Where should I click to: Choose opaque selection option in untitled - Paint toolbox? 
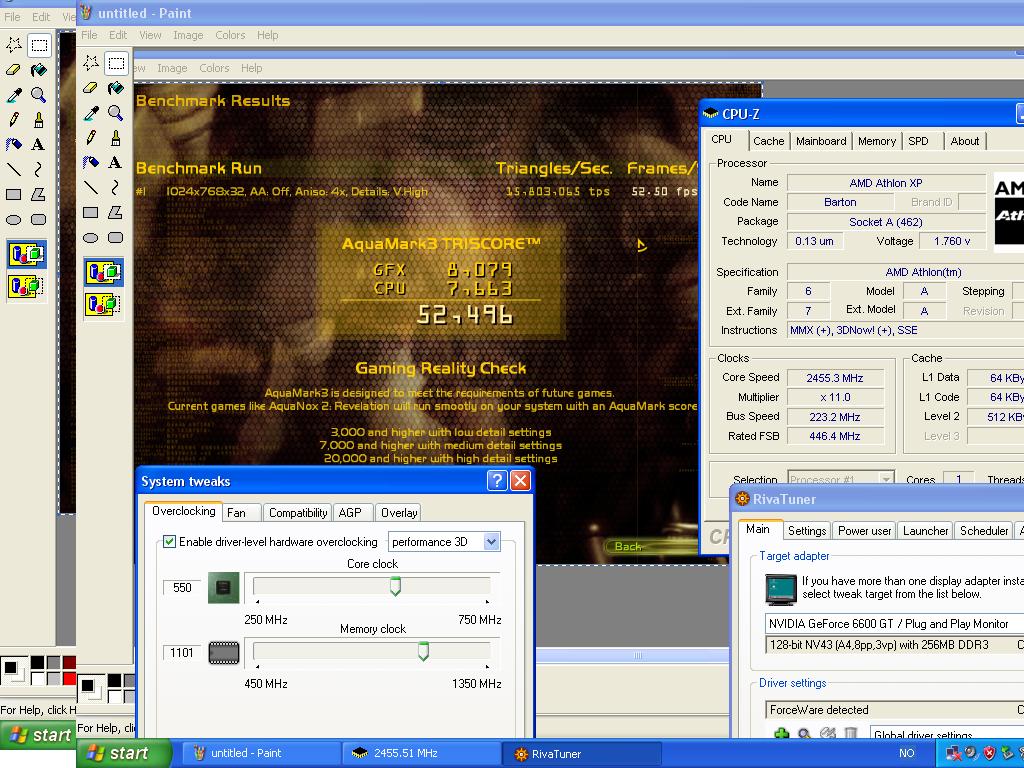tap(103, 272)
